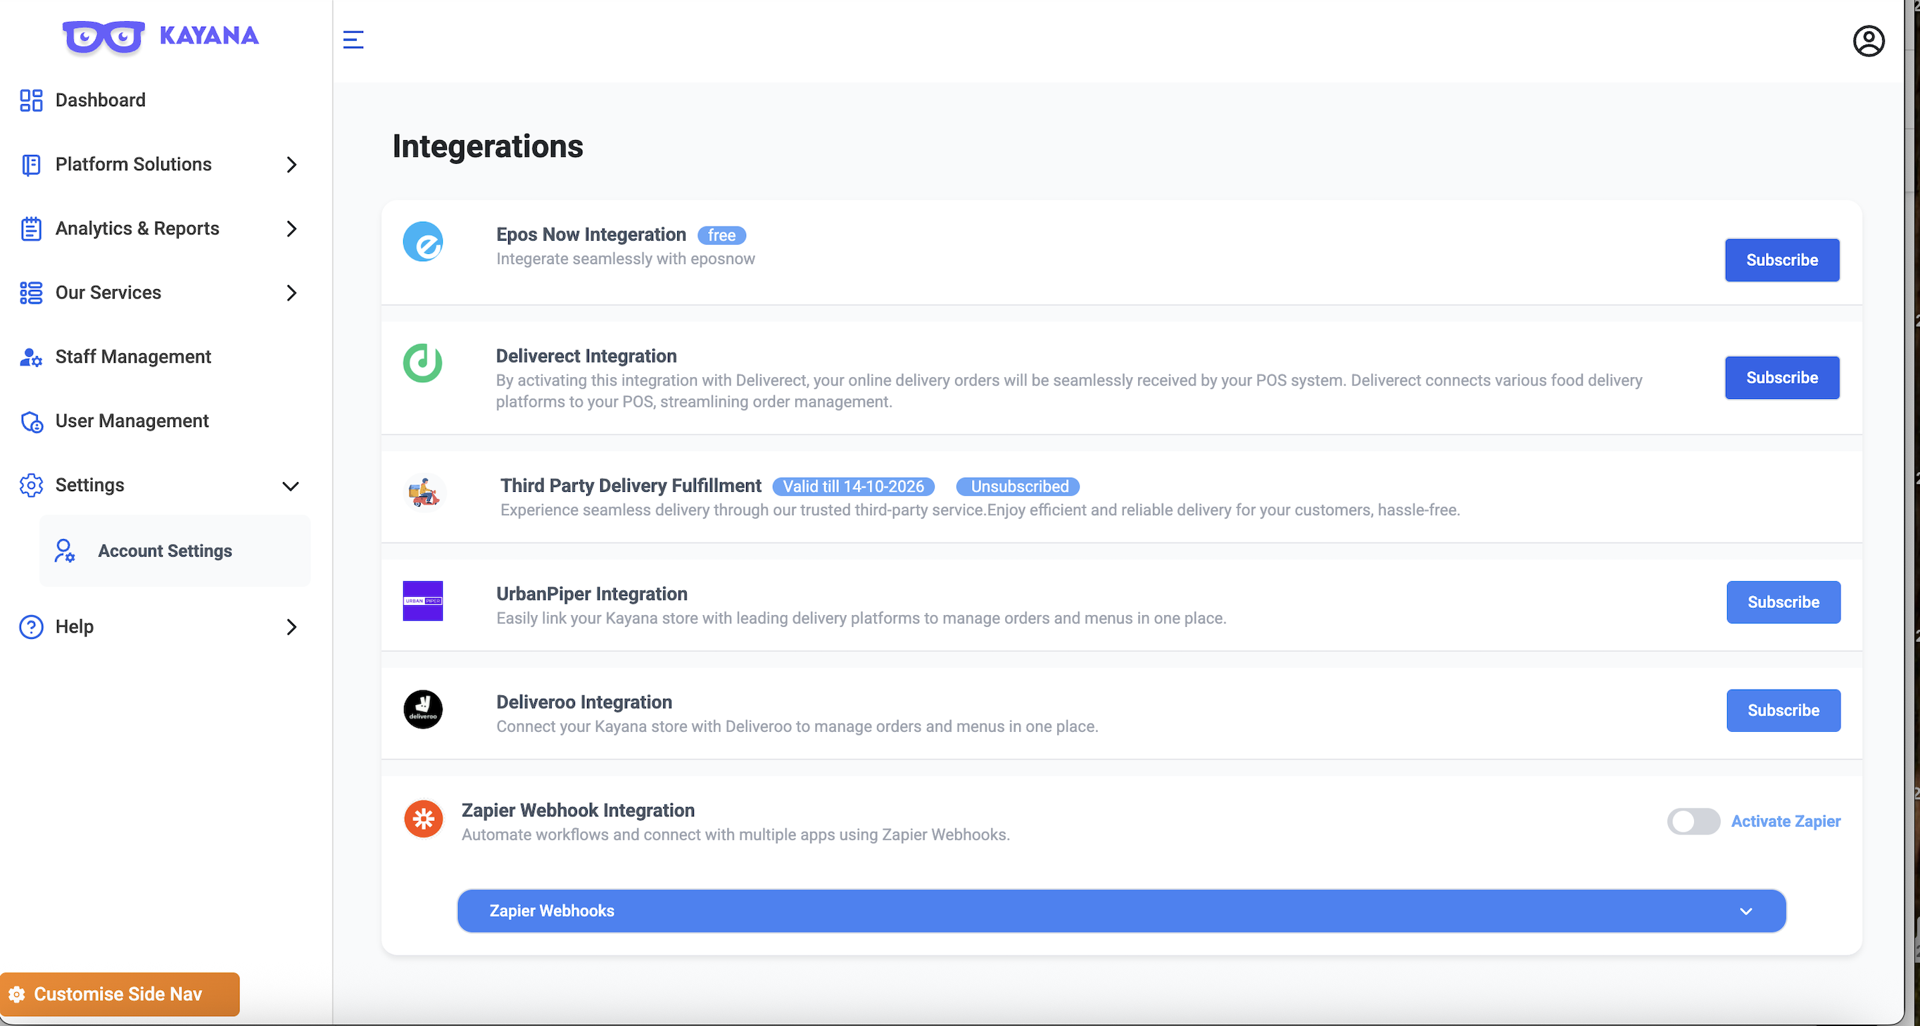Screen dimensions: 1920x1026
Task: Click the Analytics & Reports clipboard icon
Action: pos(31,229)
